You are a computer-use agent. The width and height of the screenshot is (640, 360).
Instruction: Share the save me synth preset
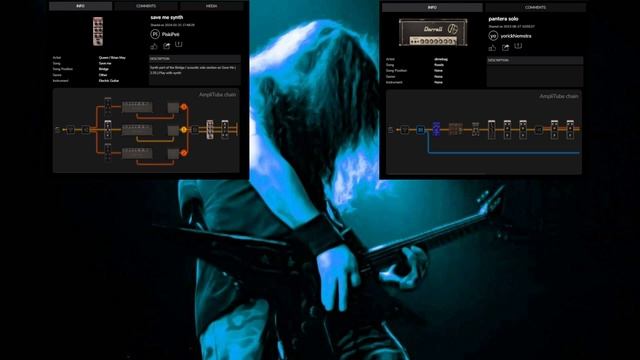tap(167, 46)
